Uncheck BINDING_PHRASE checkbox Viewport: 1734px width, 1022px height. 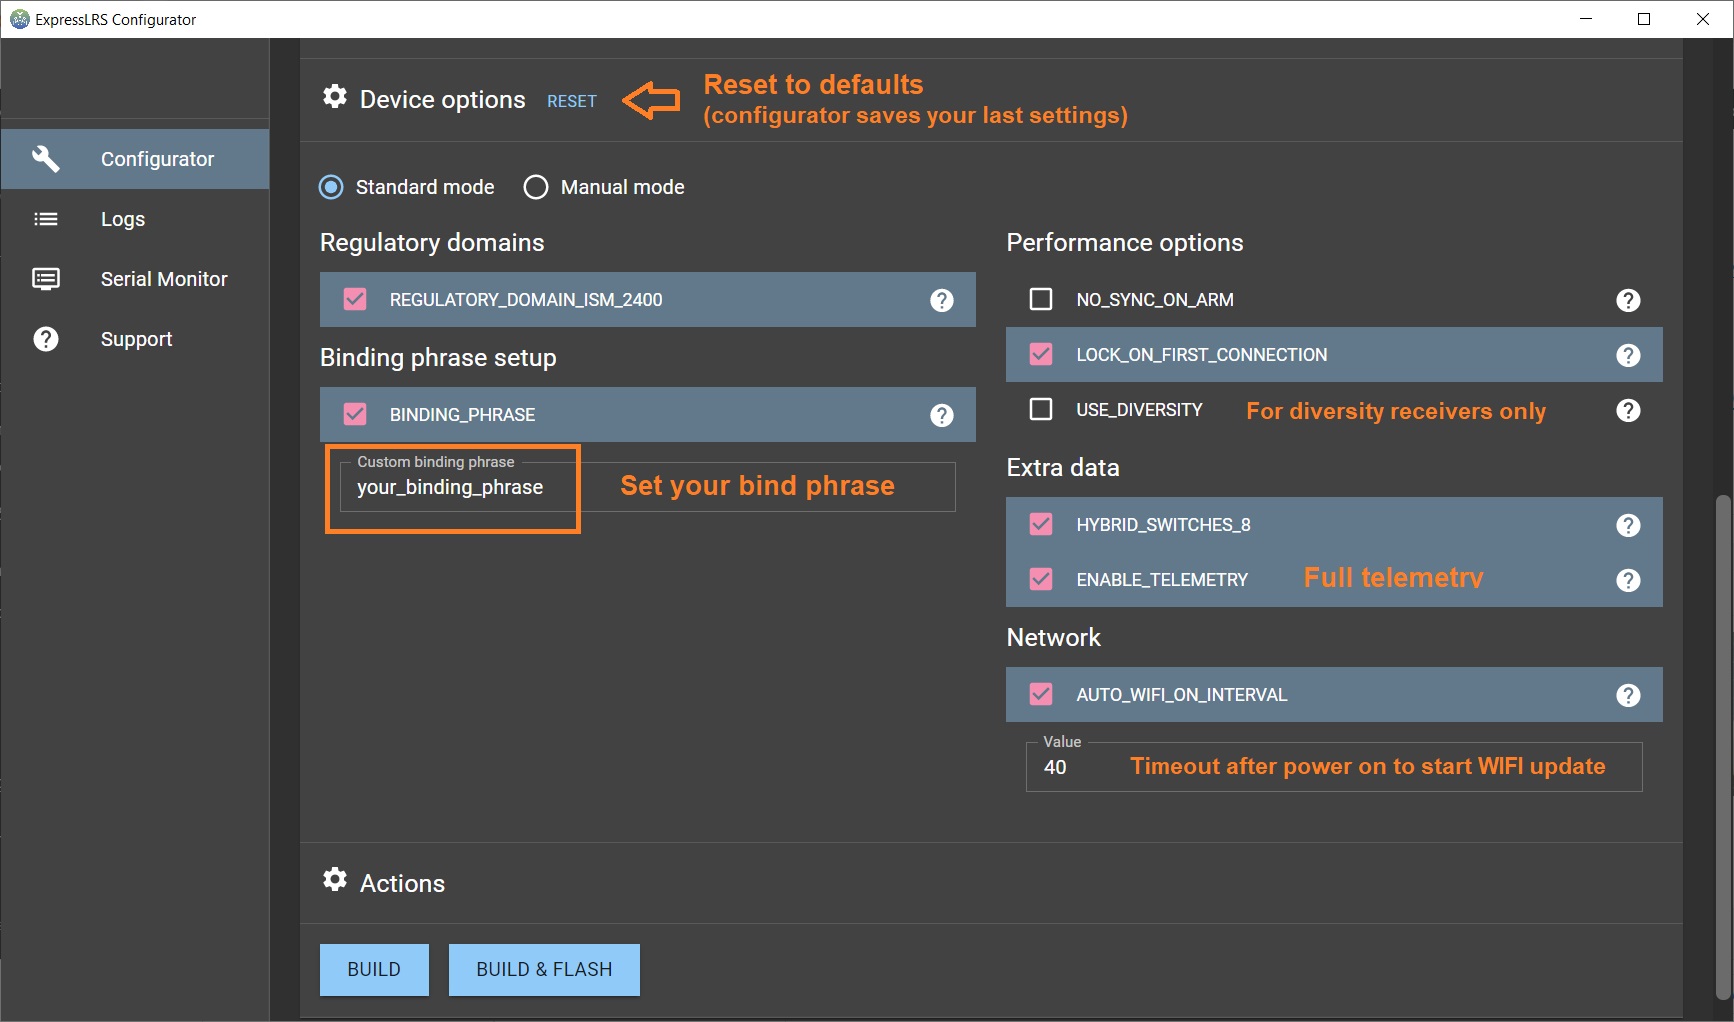[x=355, y=414]
